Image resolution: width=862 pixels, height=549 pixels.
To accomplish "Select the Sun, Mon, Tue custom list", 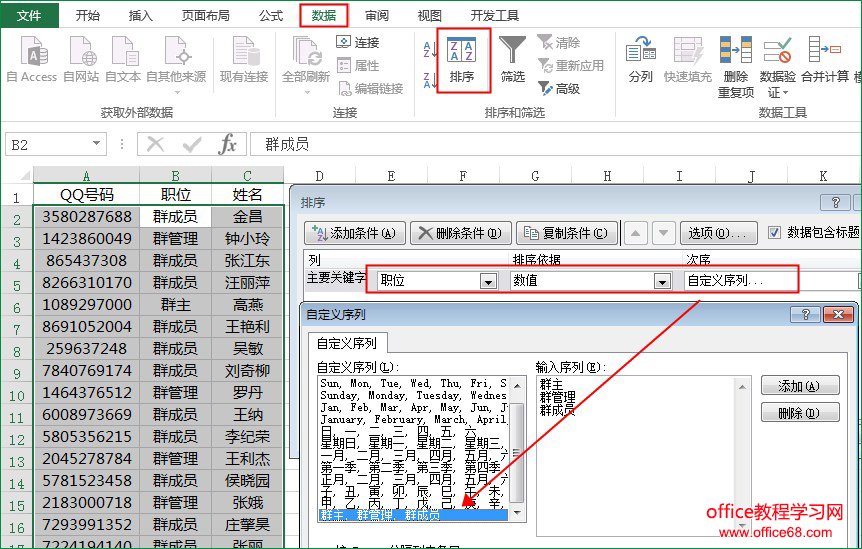I will click(x=413, y=383).
